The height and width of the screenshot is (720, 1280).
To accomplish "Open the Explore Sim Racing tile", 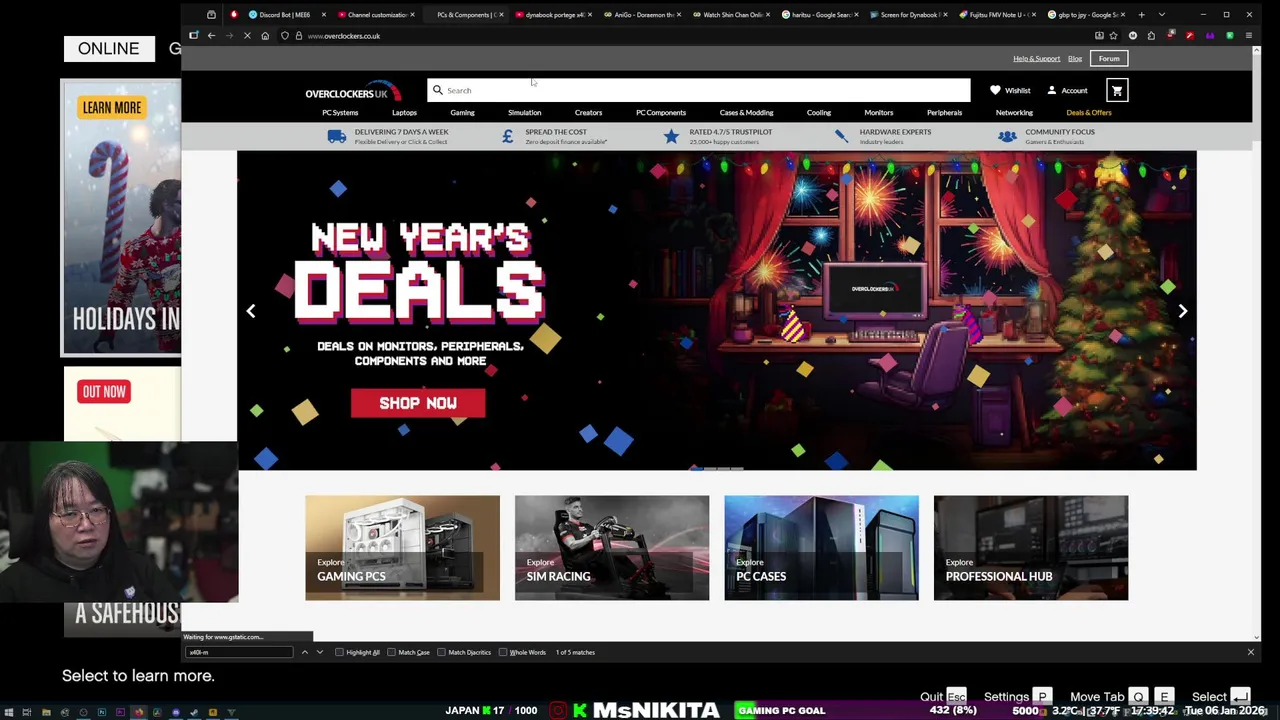I will [612, 548].
